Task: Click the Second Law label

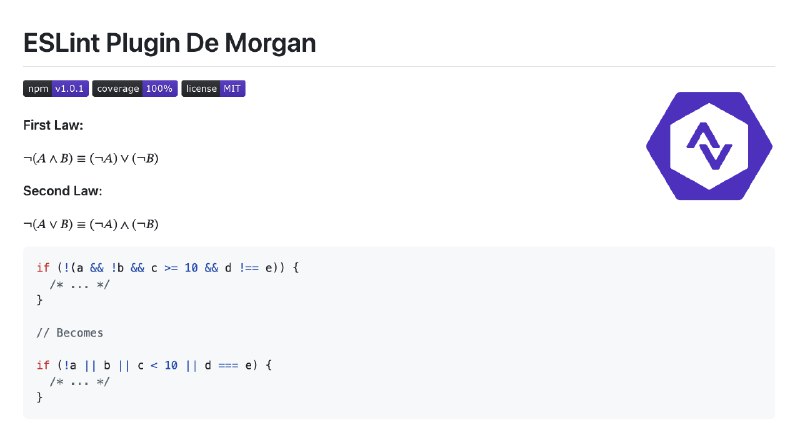Action: [x=63, y=191]
